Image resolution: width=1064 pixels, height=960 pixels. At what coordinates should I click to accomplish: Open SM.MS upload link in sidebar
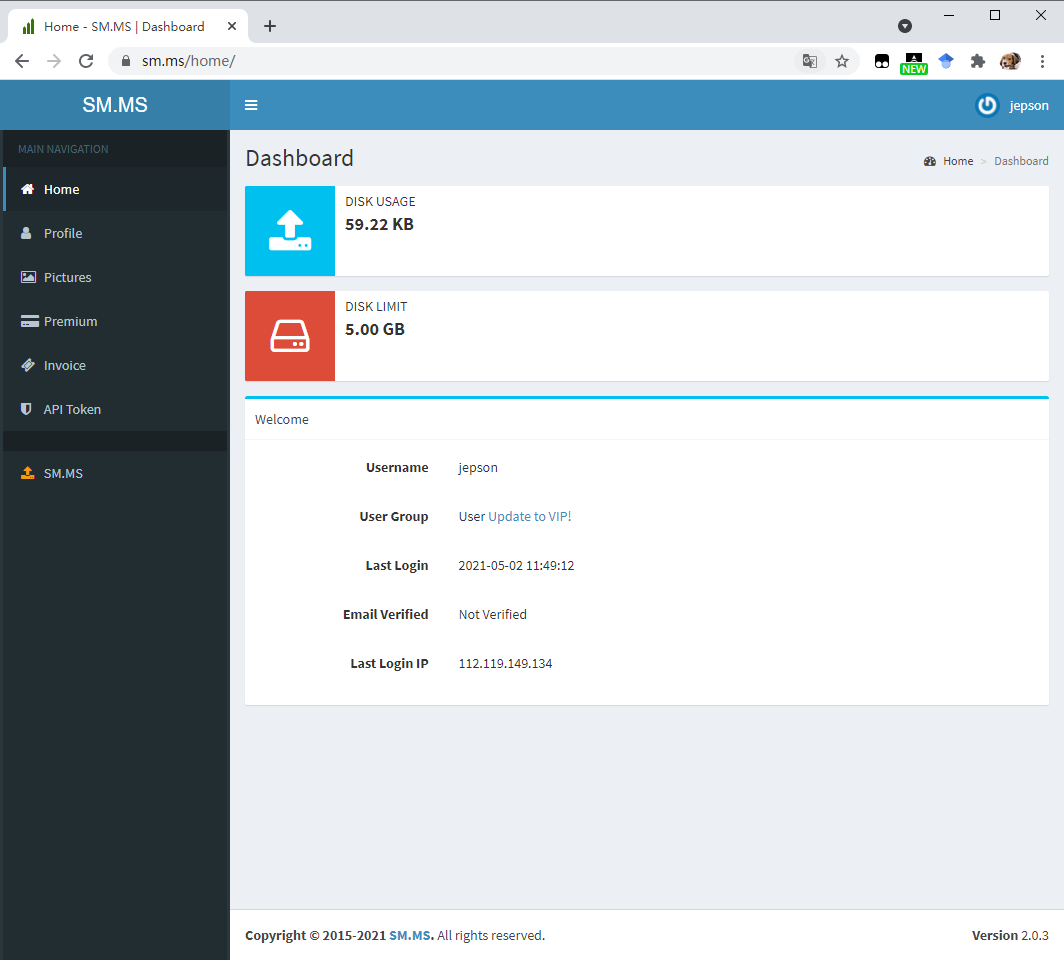click(115, 473)
